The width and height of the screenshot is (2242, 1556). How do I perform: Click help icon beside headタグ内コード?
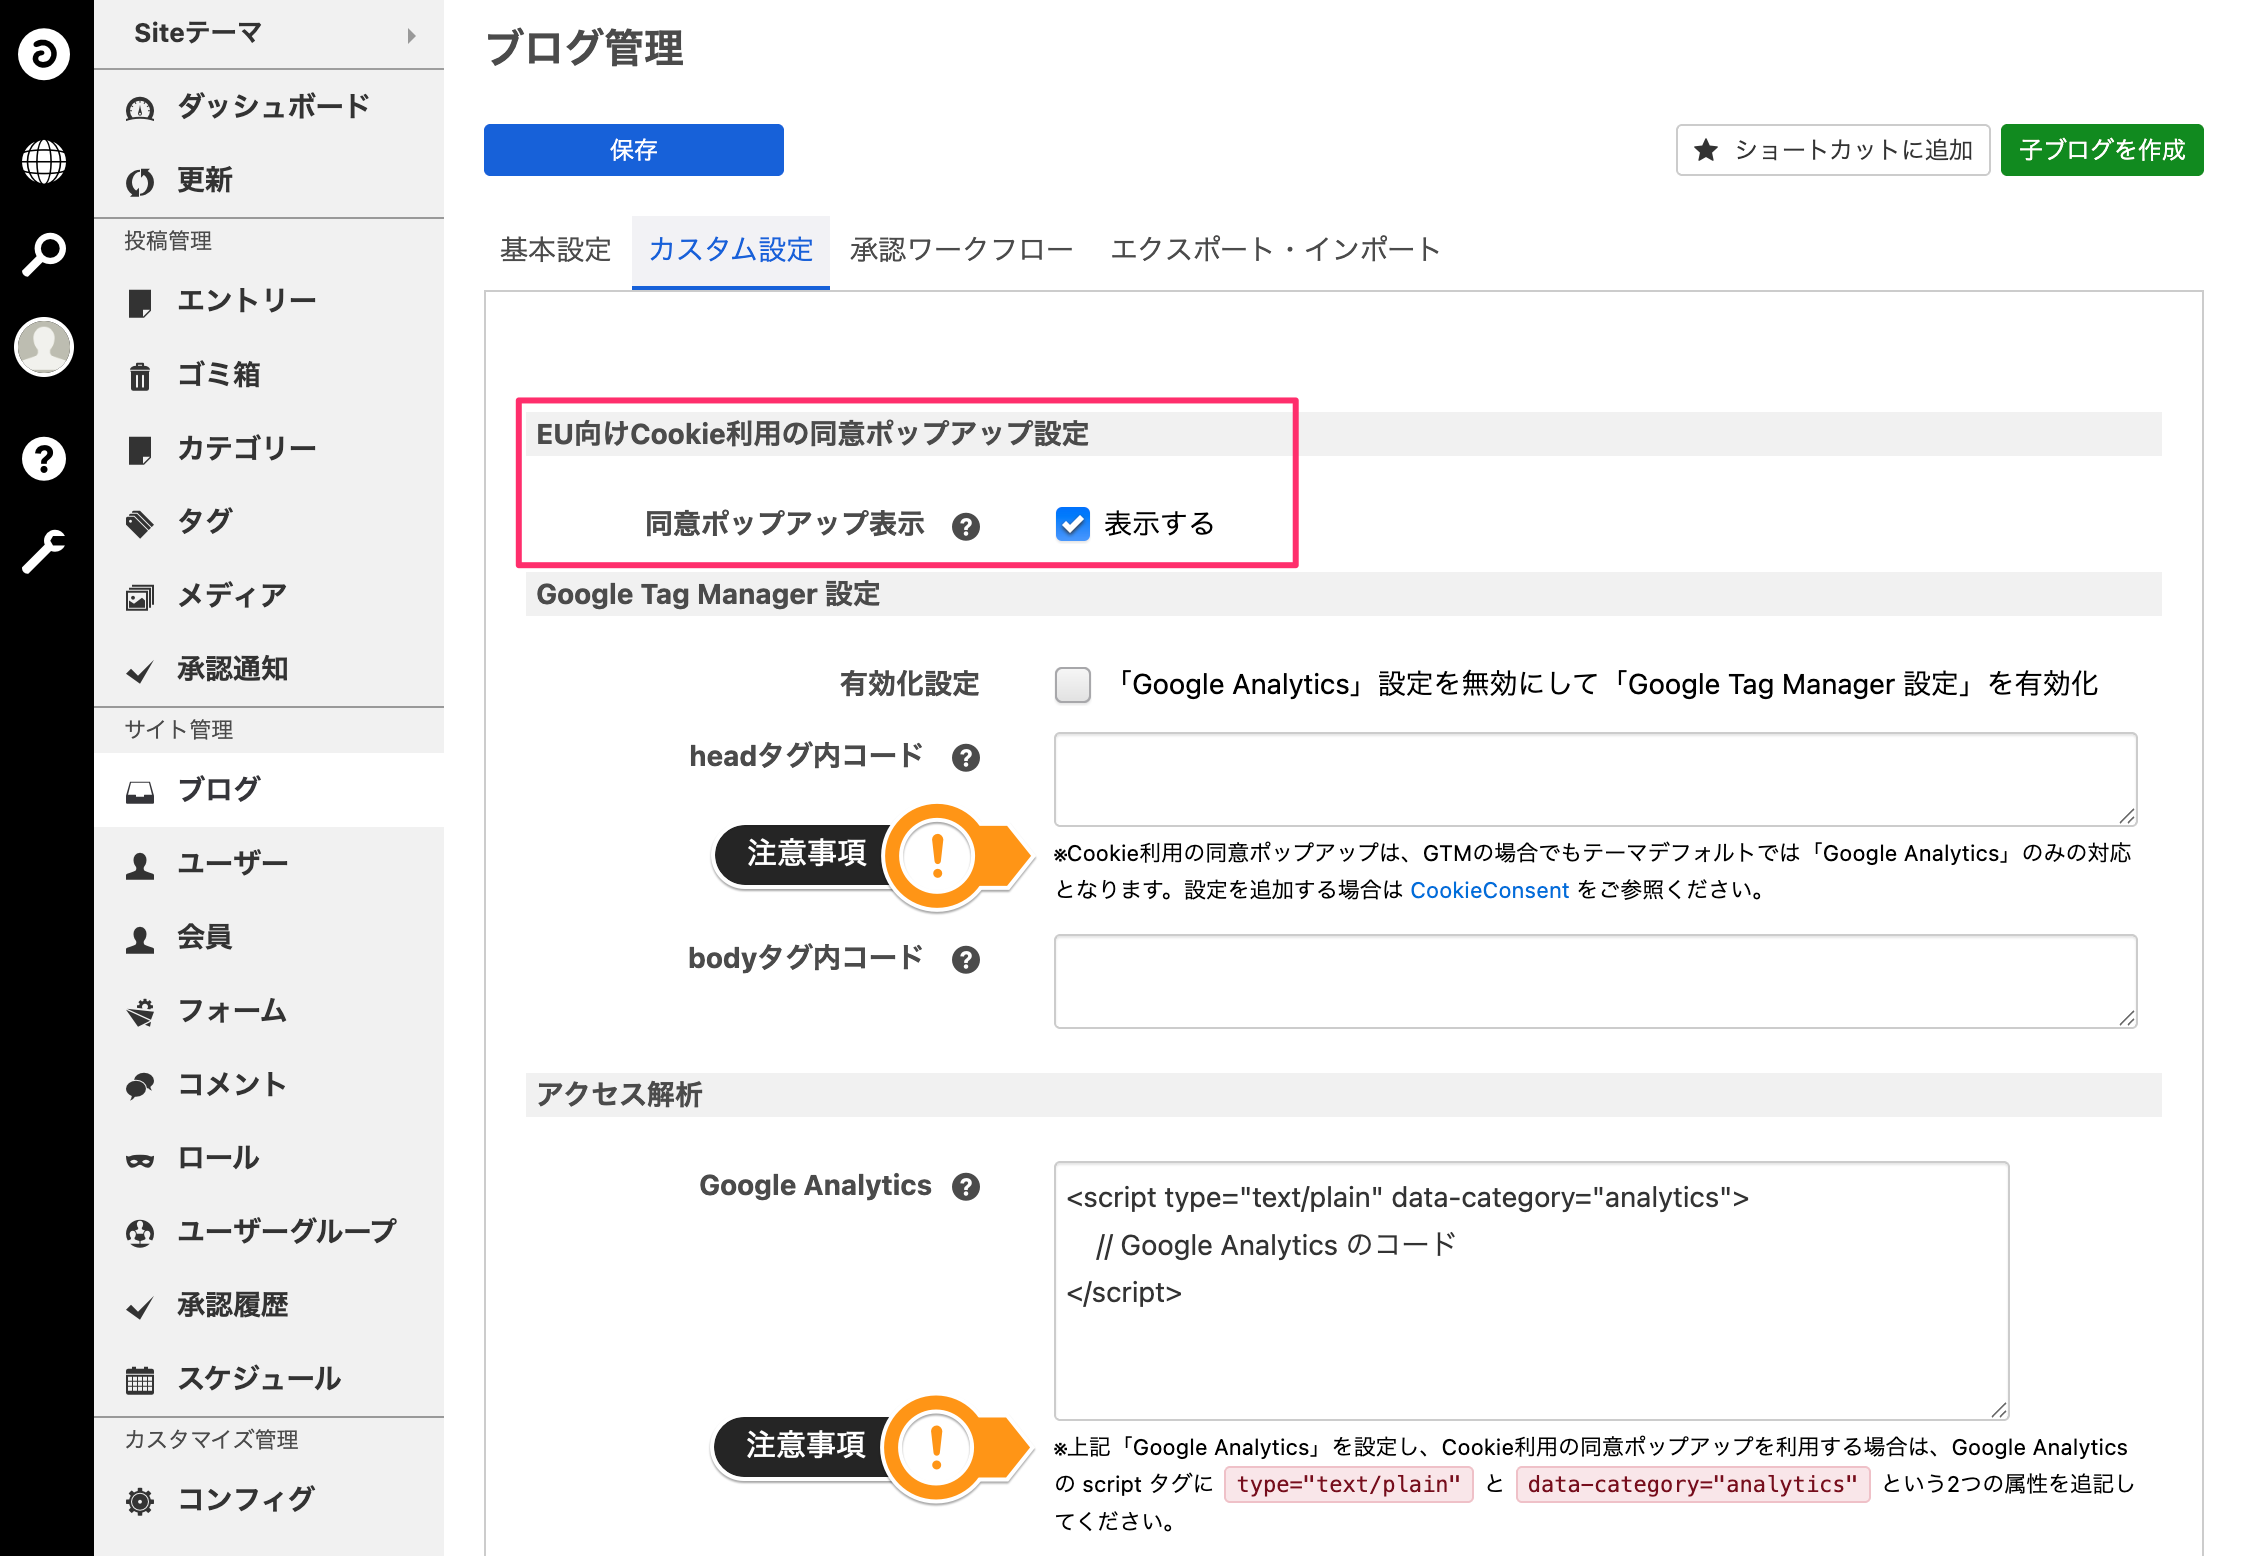(965, 757)
